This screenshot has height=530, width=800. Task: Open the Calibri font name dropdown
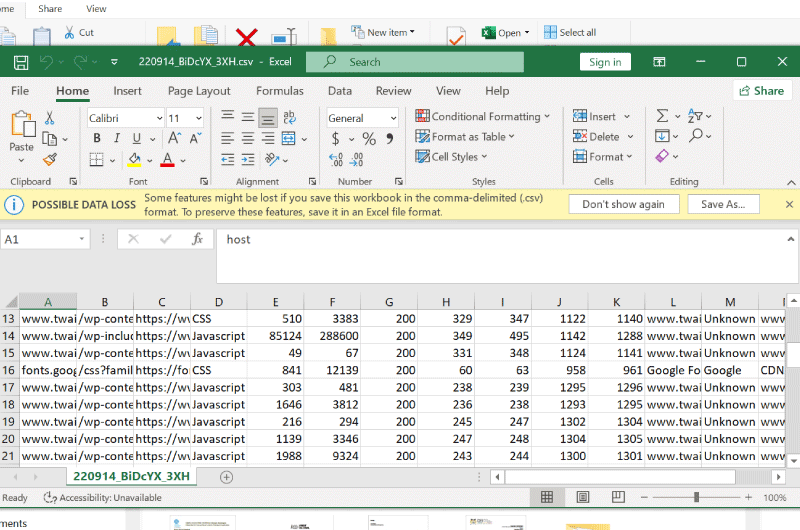point(159,118)
